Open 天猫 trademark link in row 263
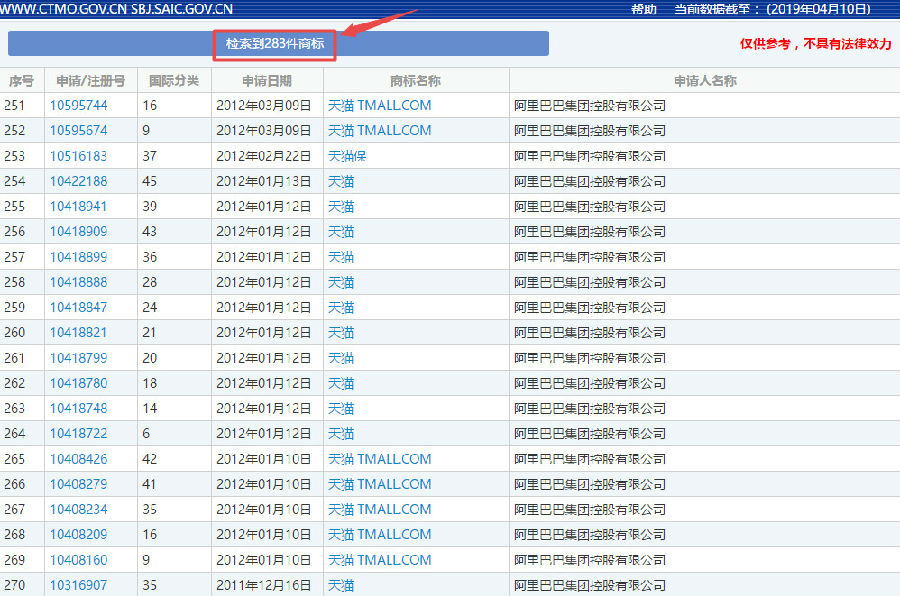The image size is (900, 596). click(x=341, y=409)
